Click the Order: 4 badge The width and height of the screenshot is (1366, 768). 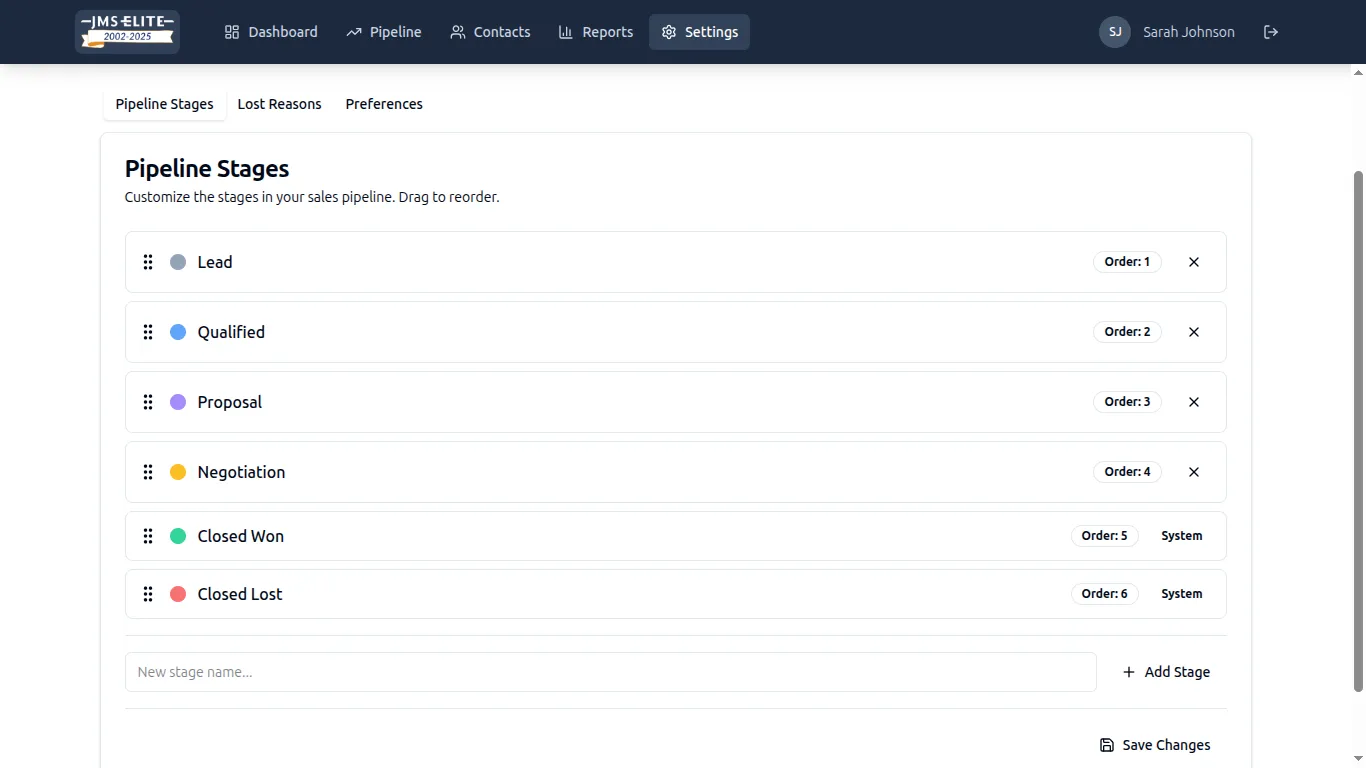point(1127,472)
